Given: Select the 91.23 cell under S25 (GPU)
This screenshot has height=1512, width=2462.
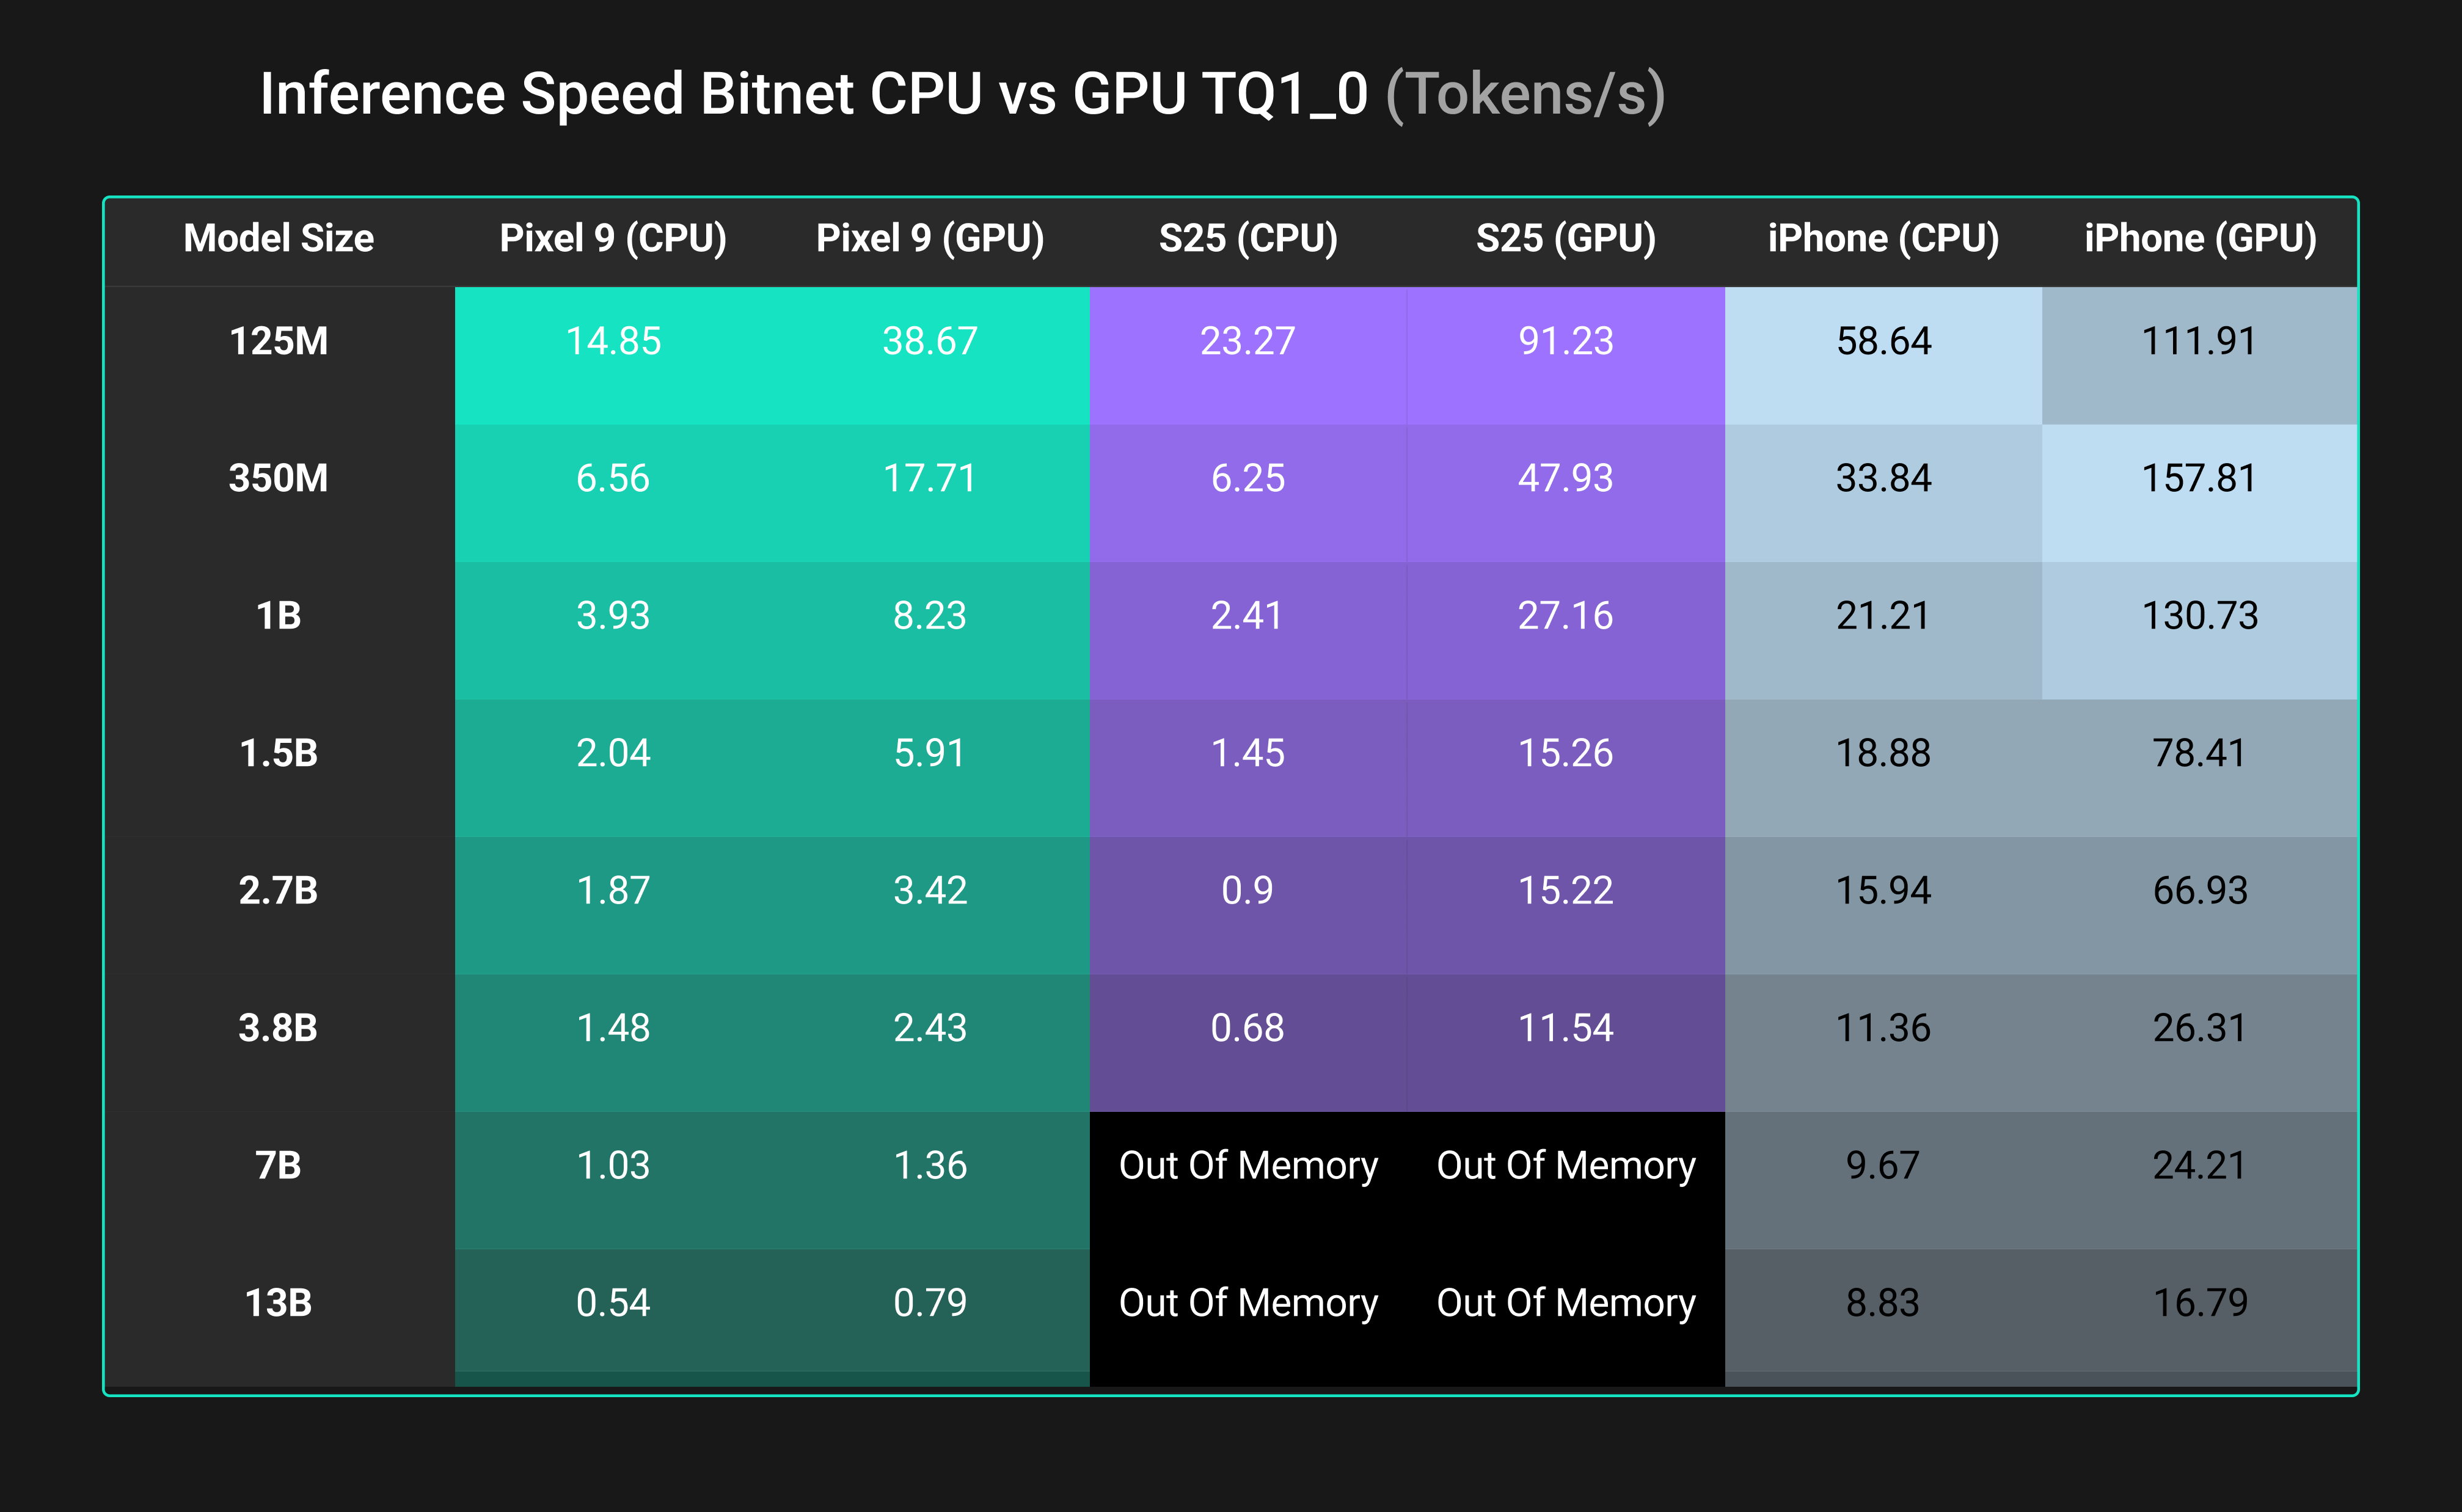Looking at the screenshot, I should tap(1566, 342).
